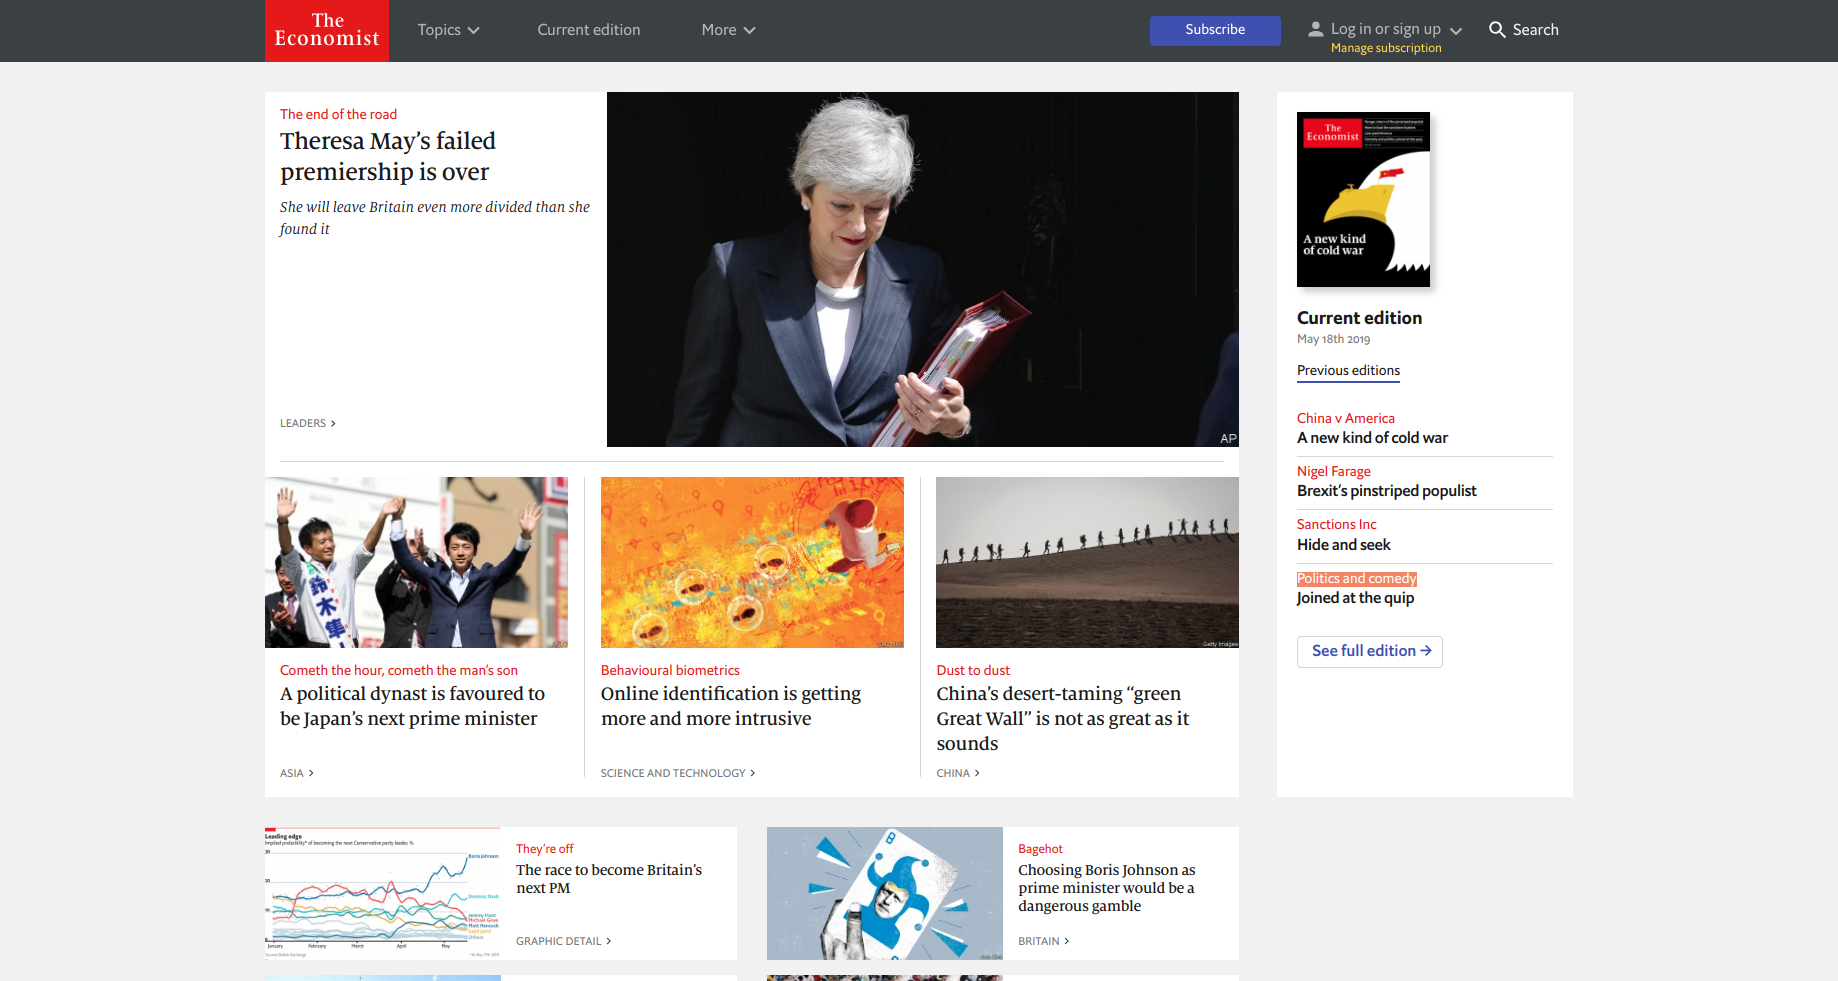Click the May 18th 2019 date text
Screen dimensions: 1838x981
(x=1333, y=339)
